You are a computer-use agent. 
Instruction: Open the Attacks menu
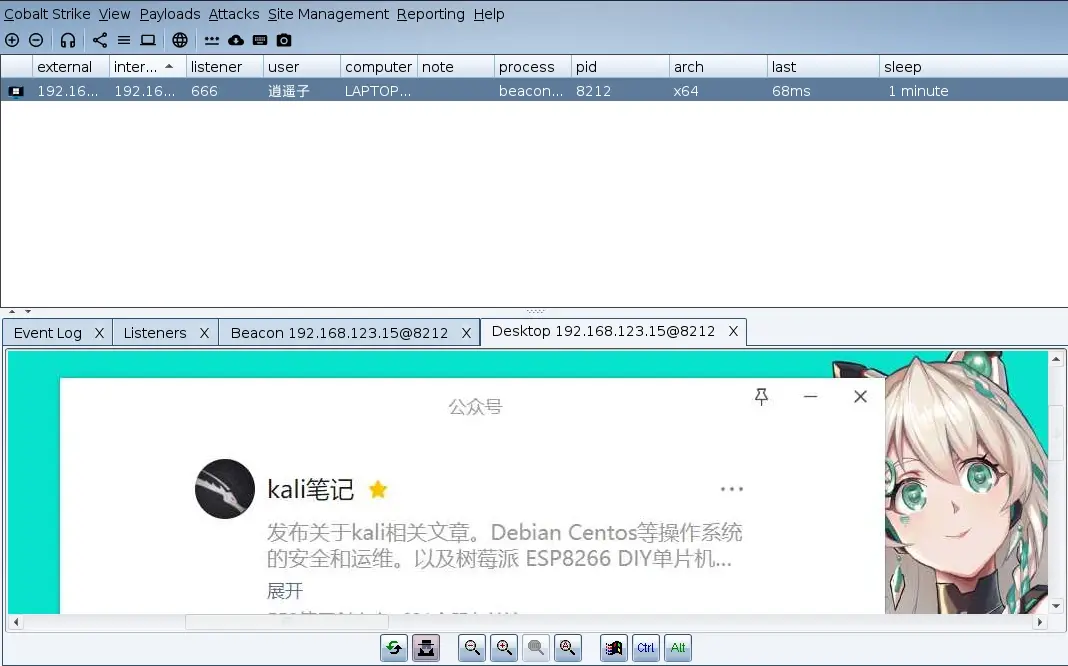[234, 14]
